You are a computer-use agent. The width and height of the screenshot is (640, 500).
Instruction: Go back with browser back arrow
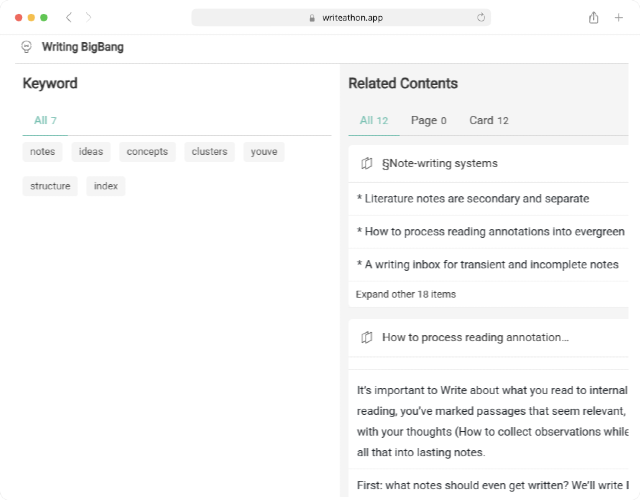[69, 18]
